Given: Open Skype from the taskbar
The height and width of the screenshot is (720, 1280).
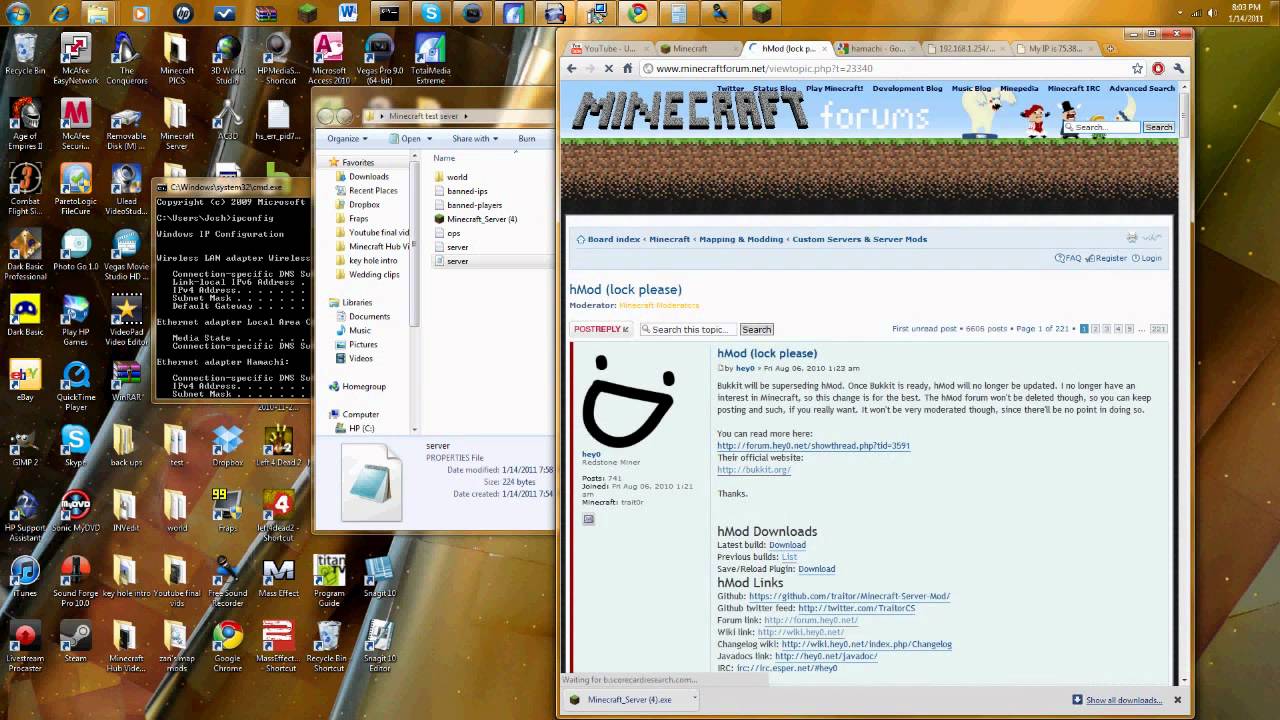Looking at the screenshot, I should 431,13.
